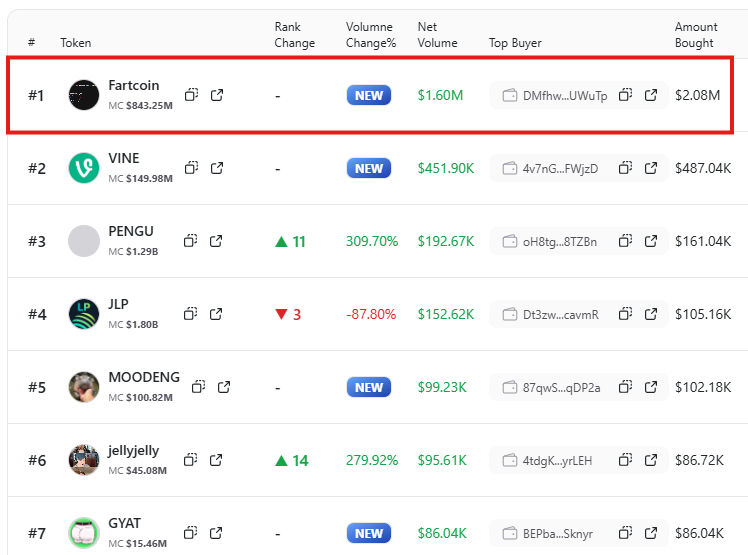Image resolution: width=748 pixels, height=555 pixels.
Task: Open MOODENG token external link
Action: tap(224, 387)
